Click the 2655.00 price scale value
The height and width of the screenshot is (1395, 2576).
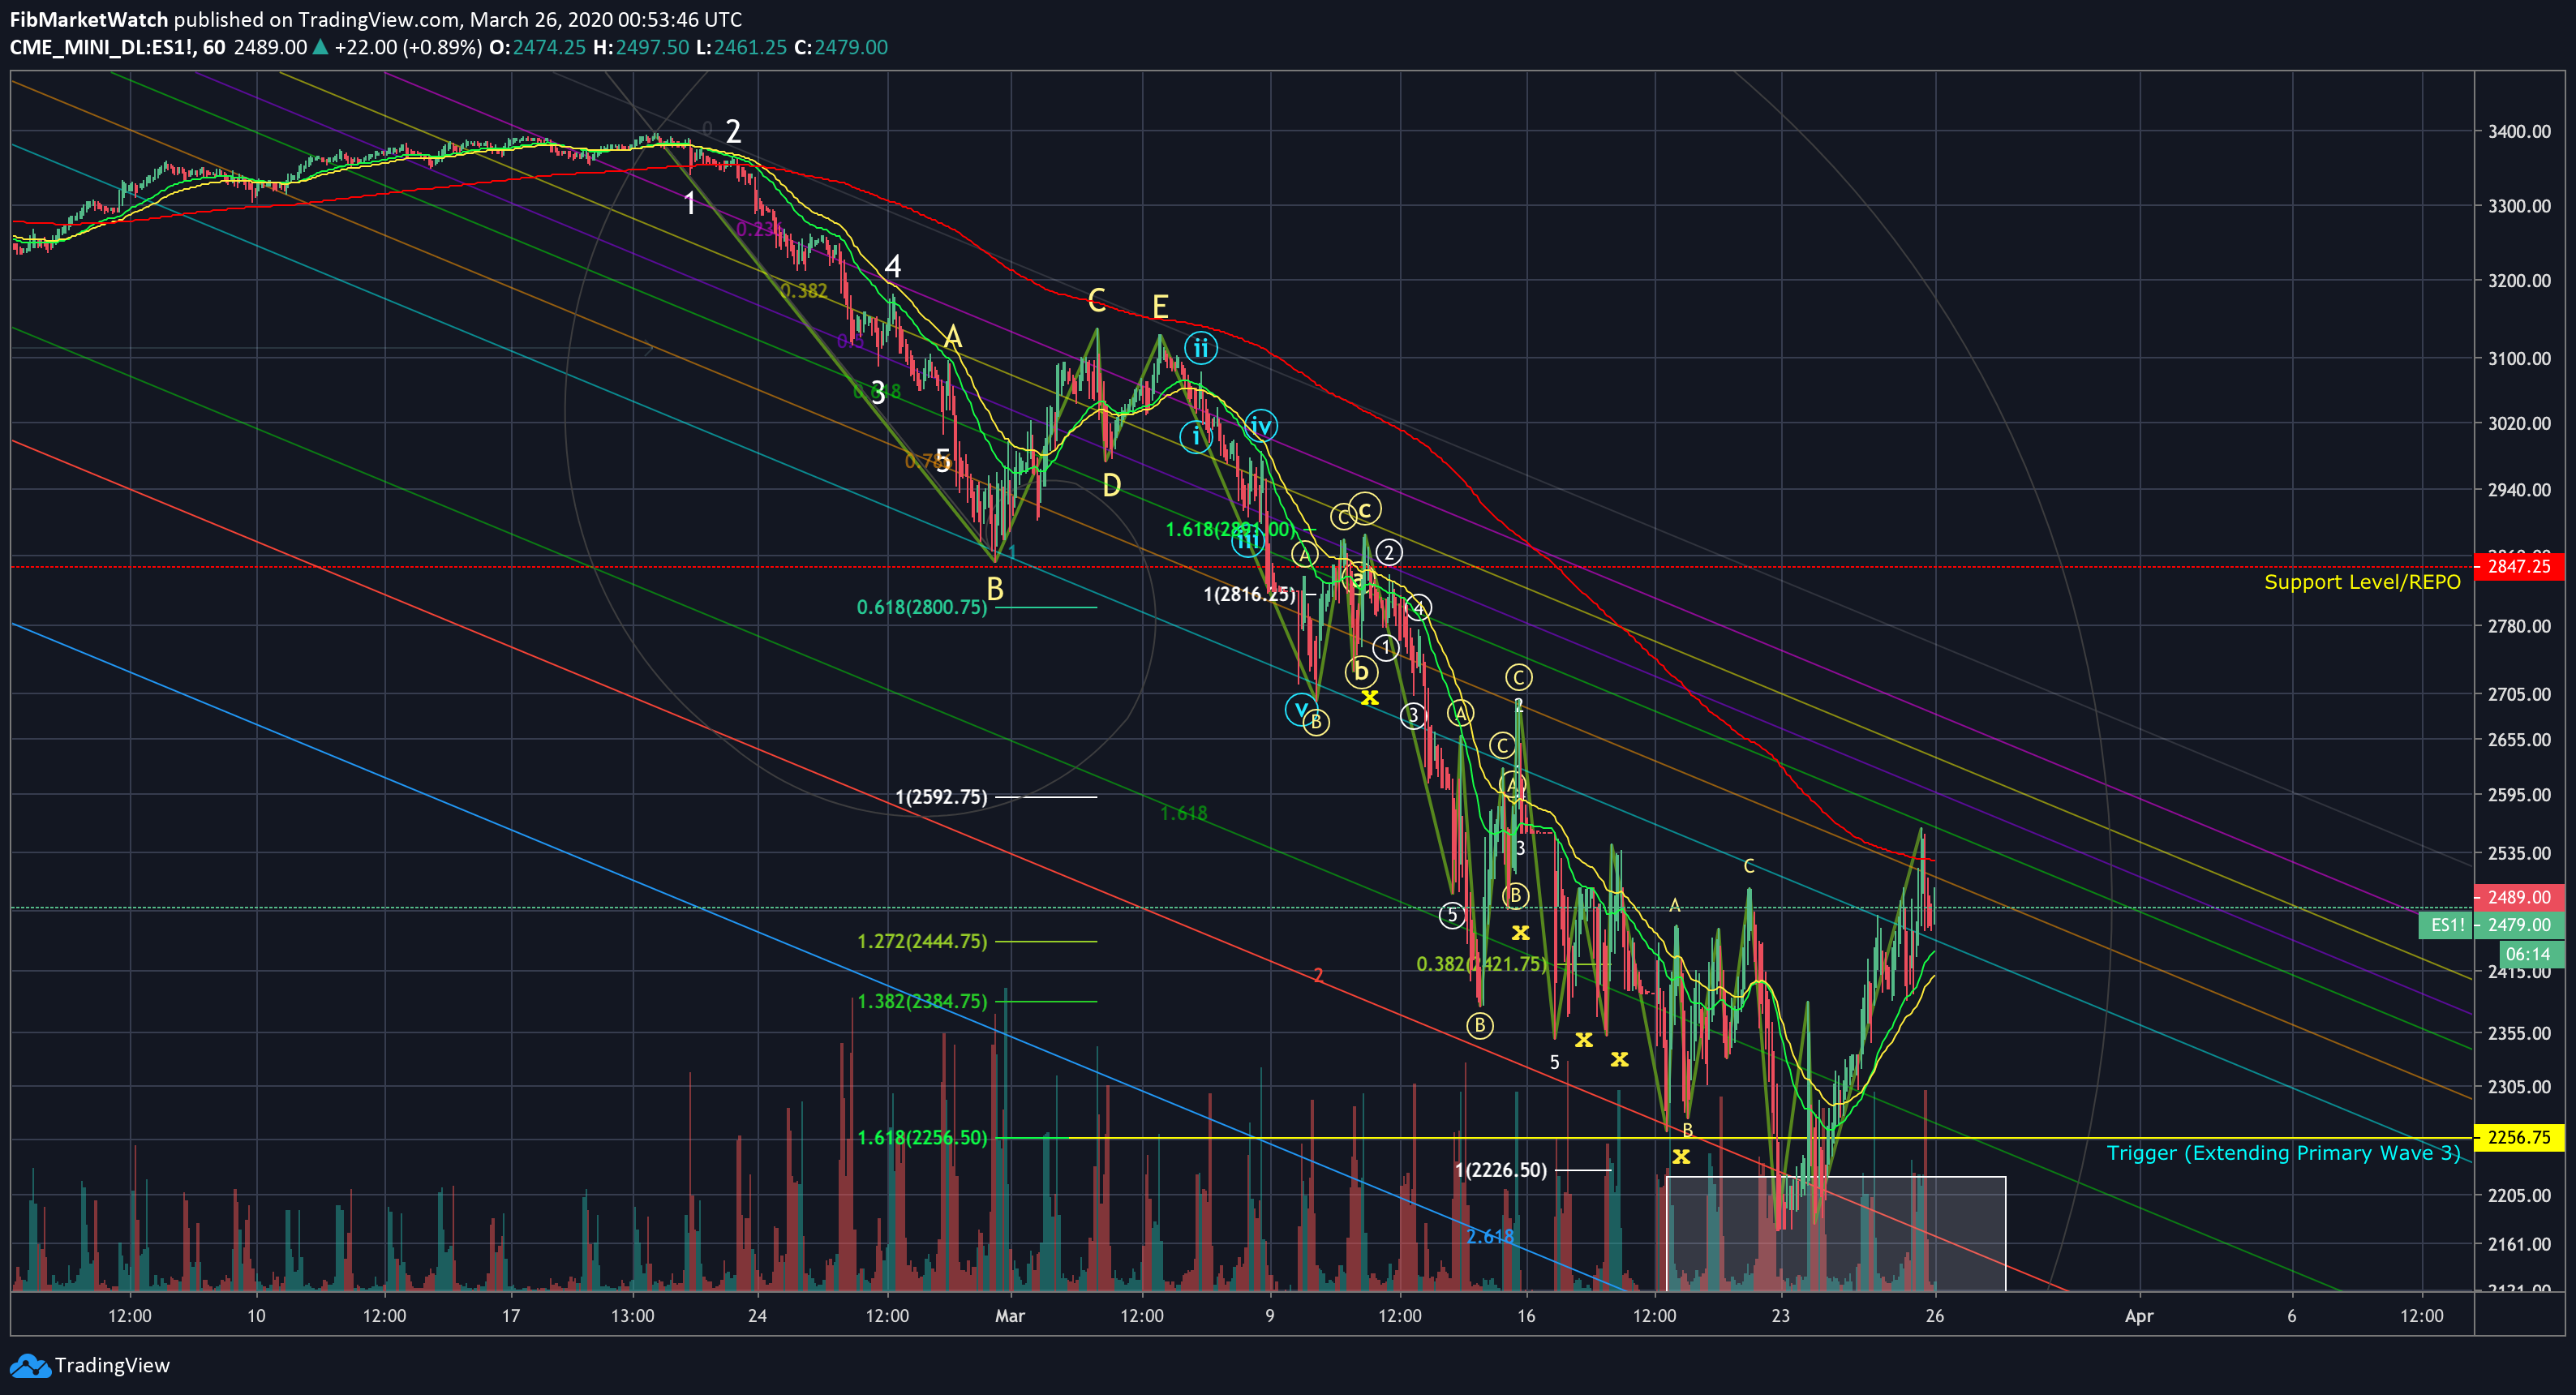click(2519, 740)
